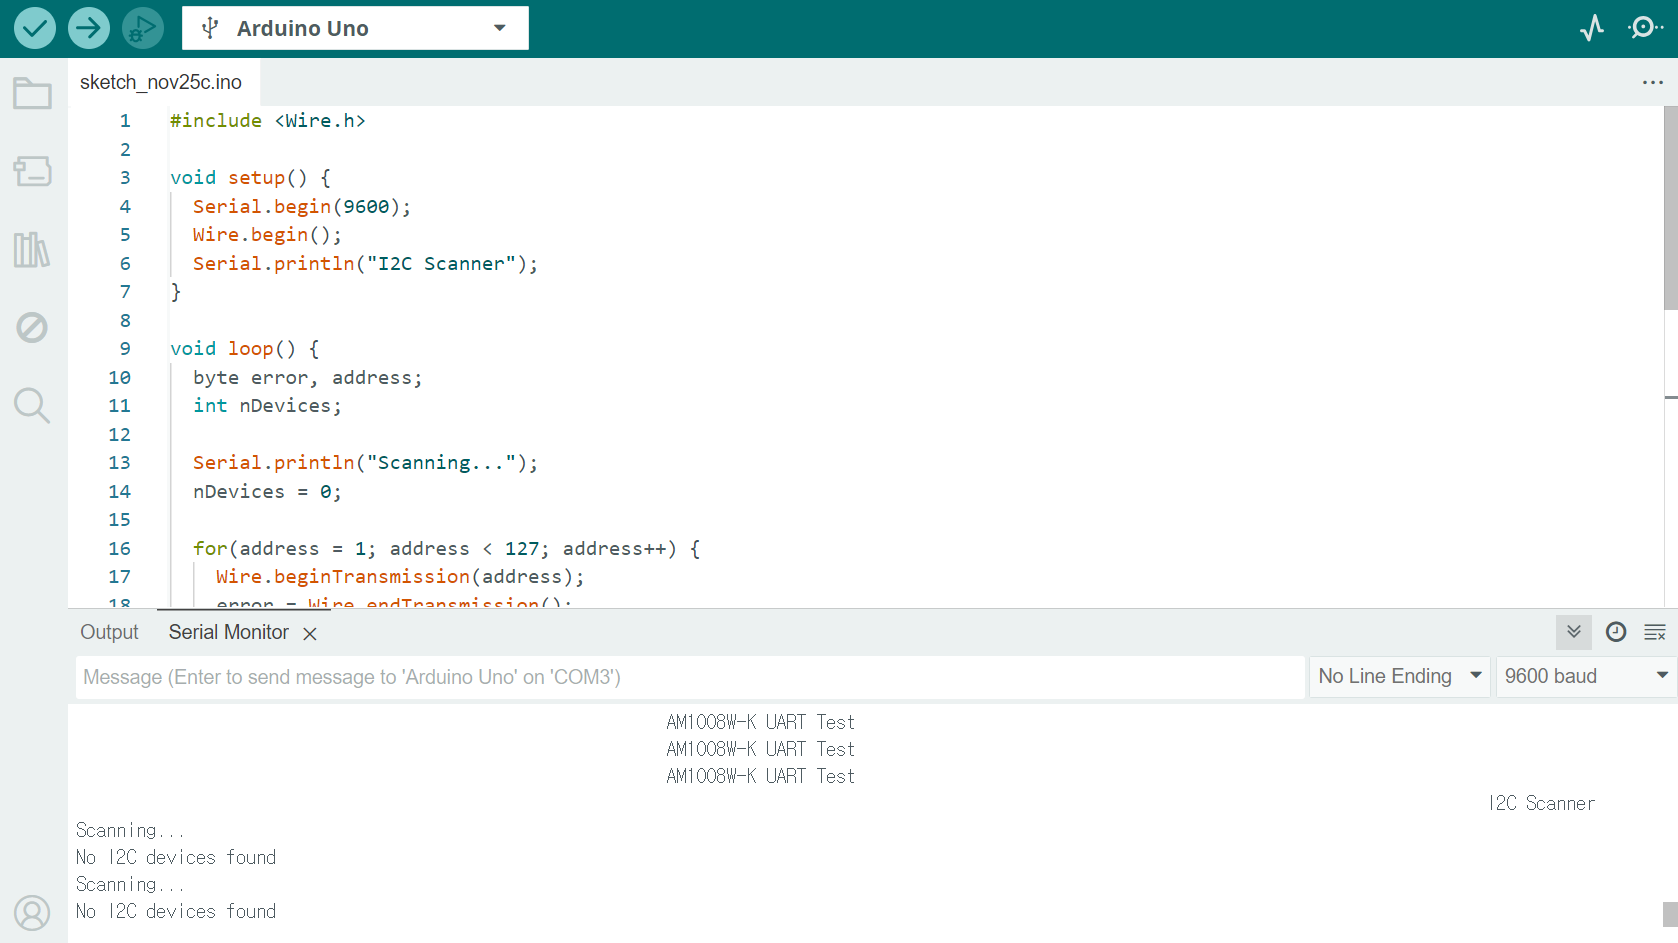Open the Sketchbook folder icon in sidebar
The width and height of the screenshot is (1678, 943).
click(32, 94)
